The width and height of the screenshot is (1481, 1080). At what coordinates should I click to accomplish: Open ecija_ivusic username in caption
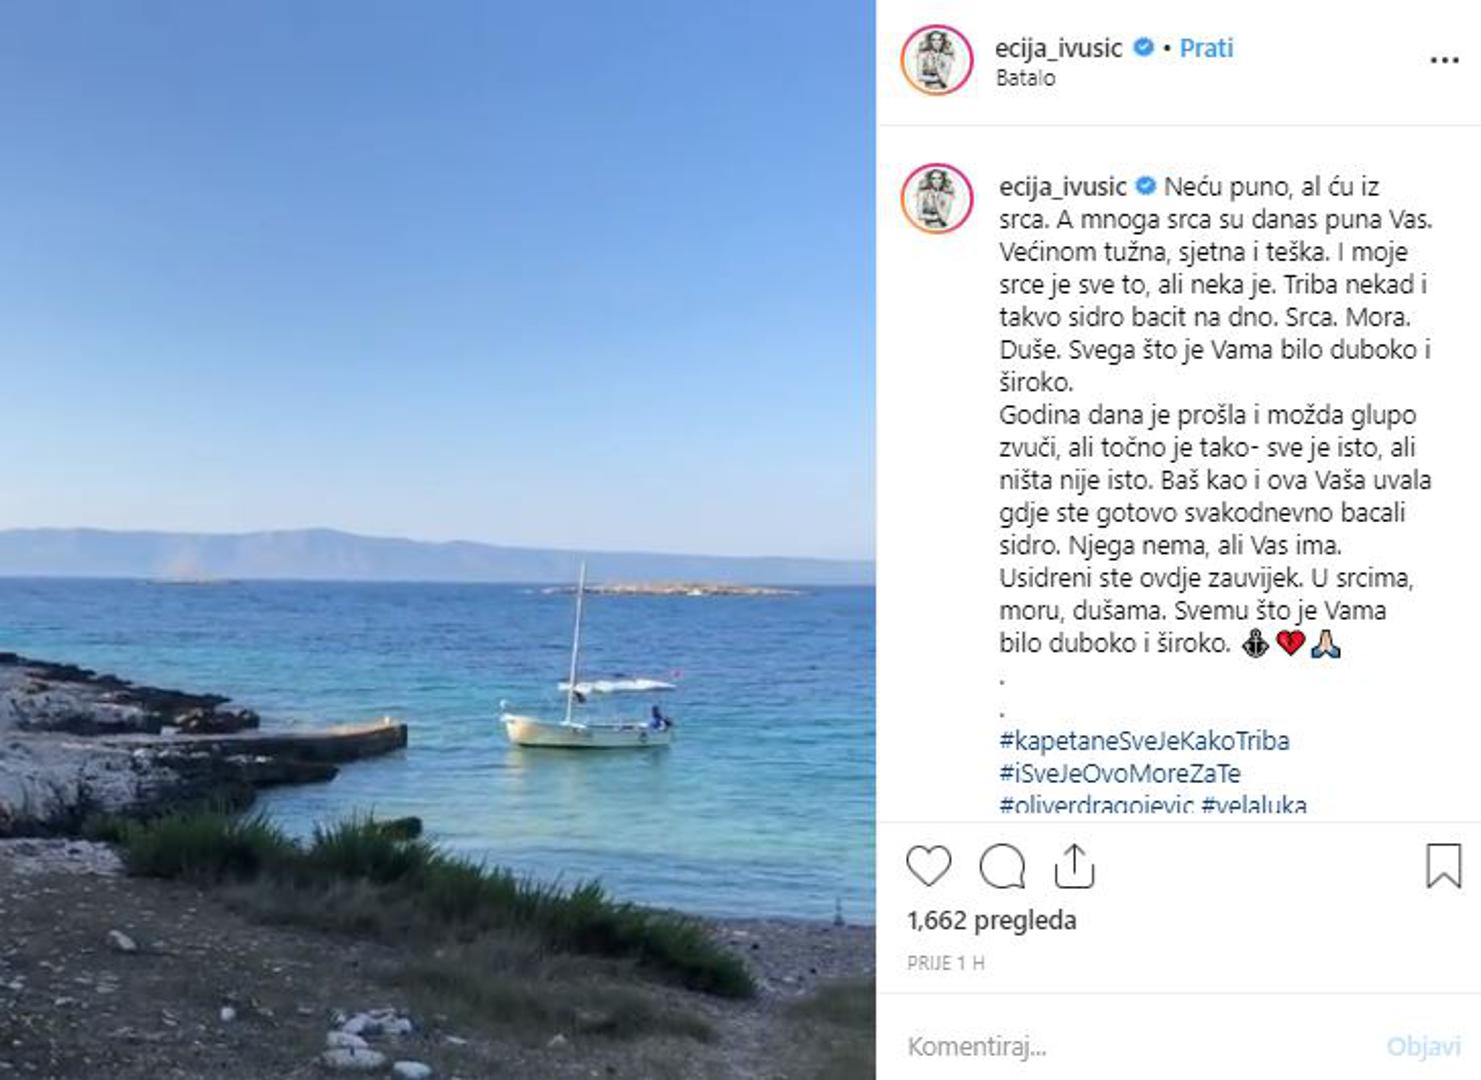1063,186
